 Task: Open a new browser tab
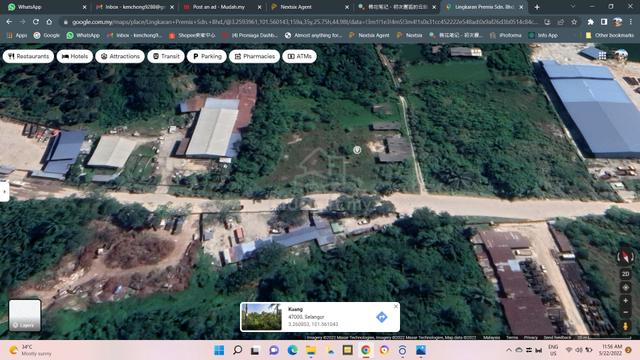pos(537,7)
